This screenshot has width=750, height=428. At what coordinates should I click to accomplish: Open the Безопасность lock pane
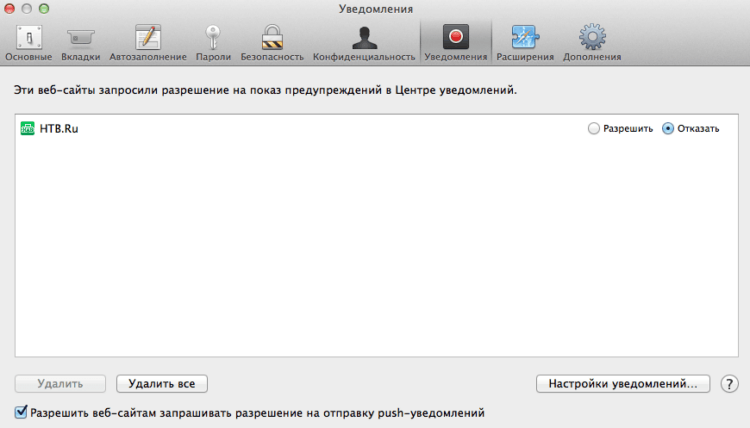tap(271, 41)
